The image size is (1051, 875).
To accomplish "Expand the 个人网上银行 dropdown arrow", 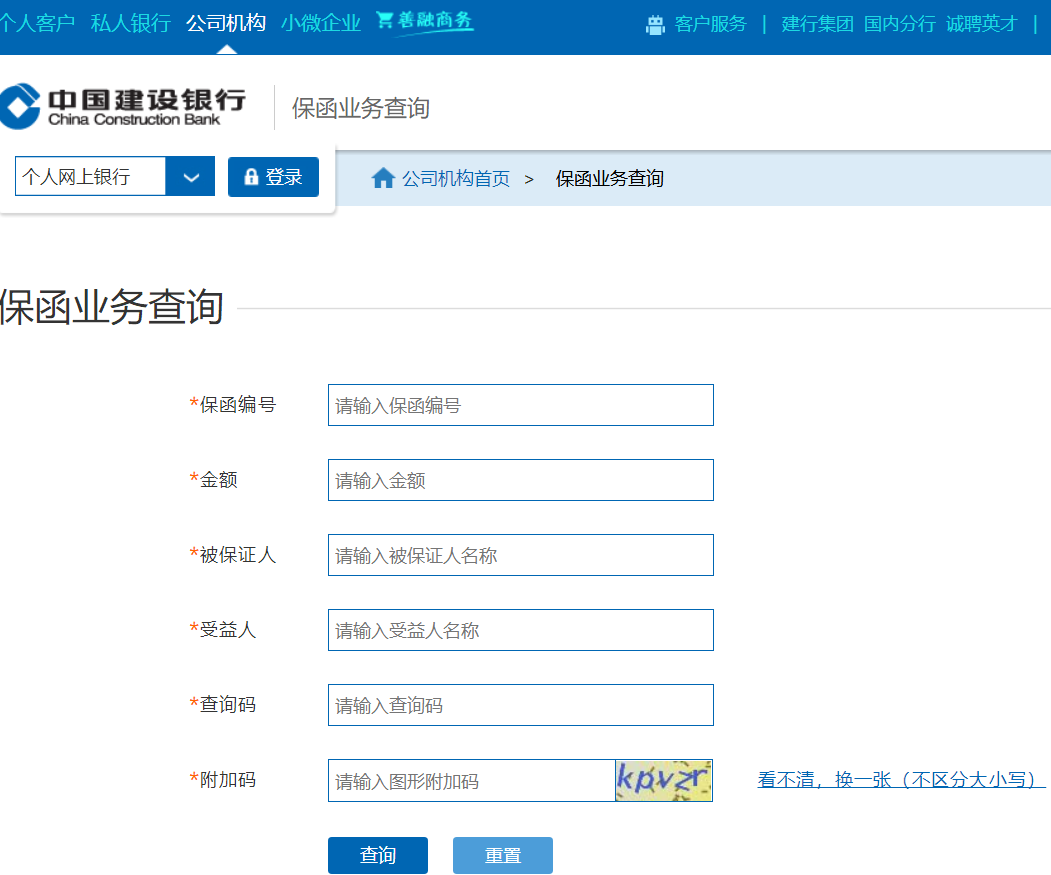I will tap(190, 177).
